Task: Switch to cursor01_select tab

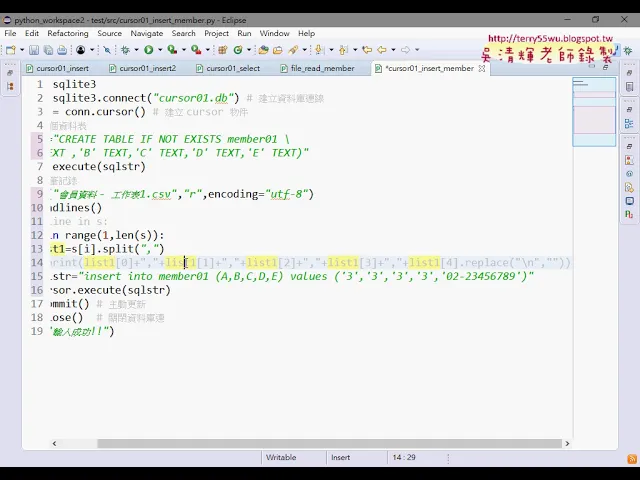Action: point(229,69)
